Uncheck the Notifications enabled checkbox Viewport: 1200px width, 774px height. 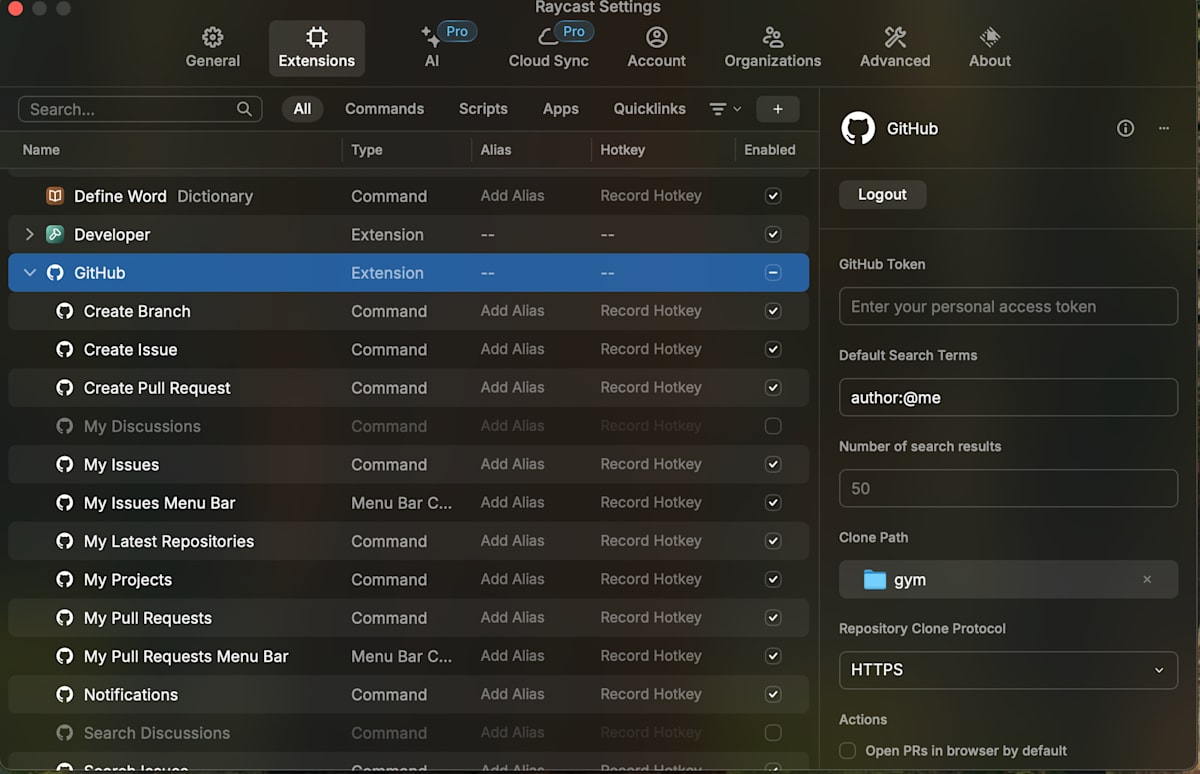772,694
